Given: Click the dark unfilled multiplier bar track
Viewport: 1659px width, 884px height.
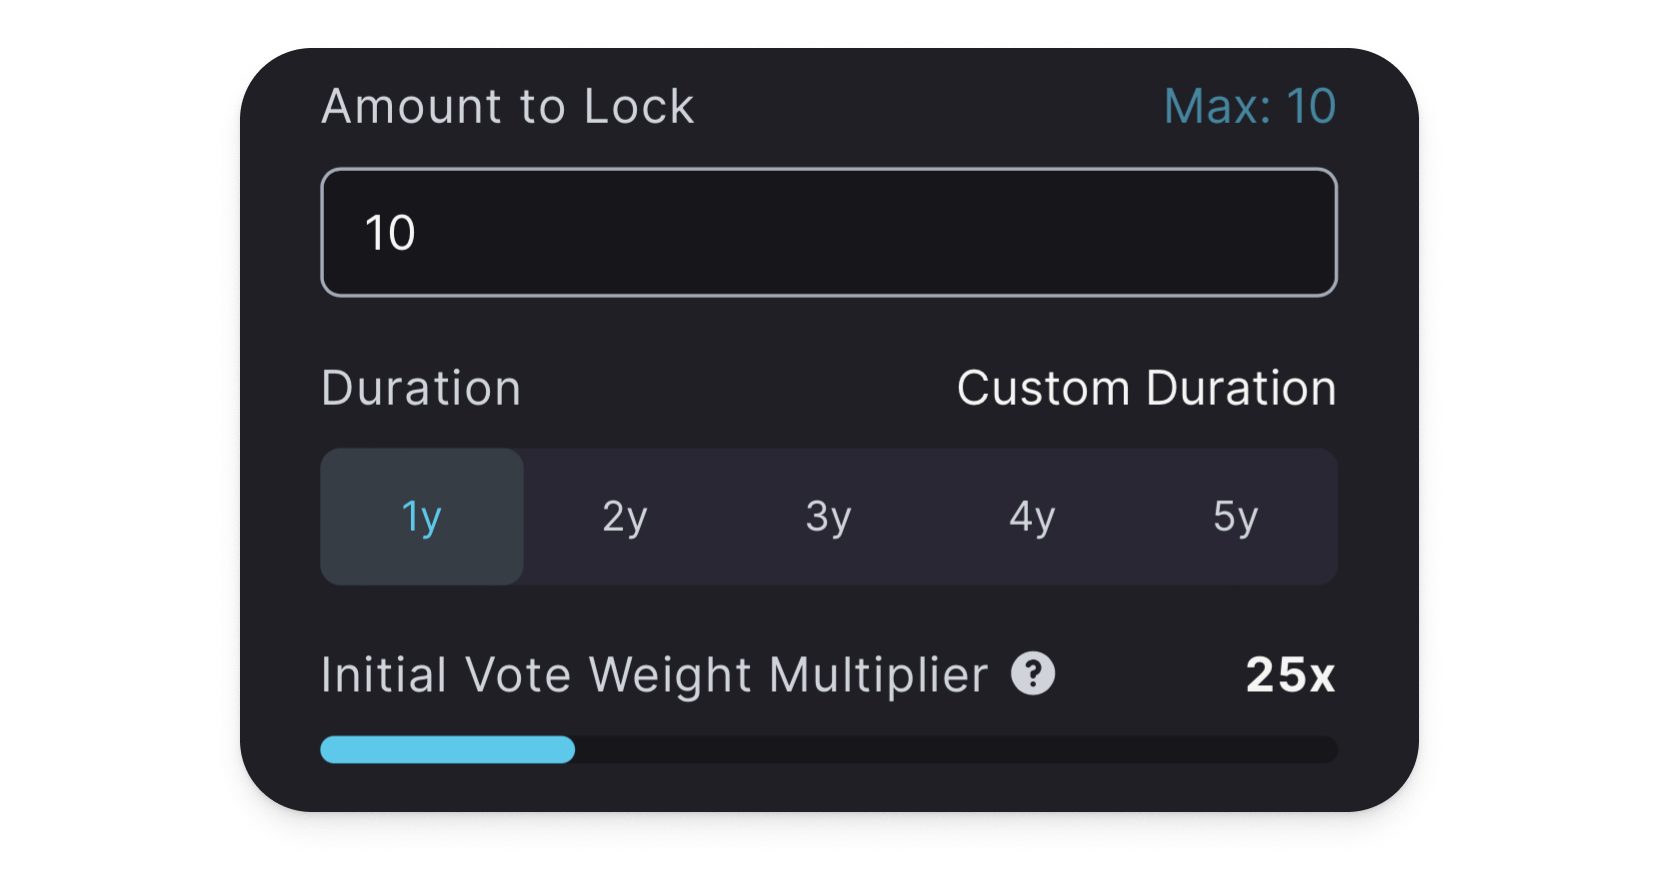Looking at the screenshot, I should pos(956,750).
